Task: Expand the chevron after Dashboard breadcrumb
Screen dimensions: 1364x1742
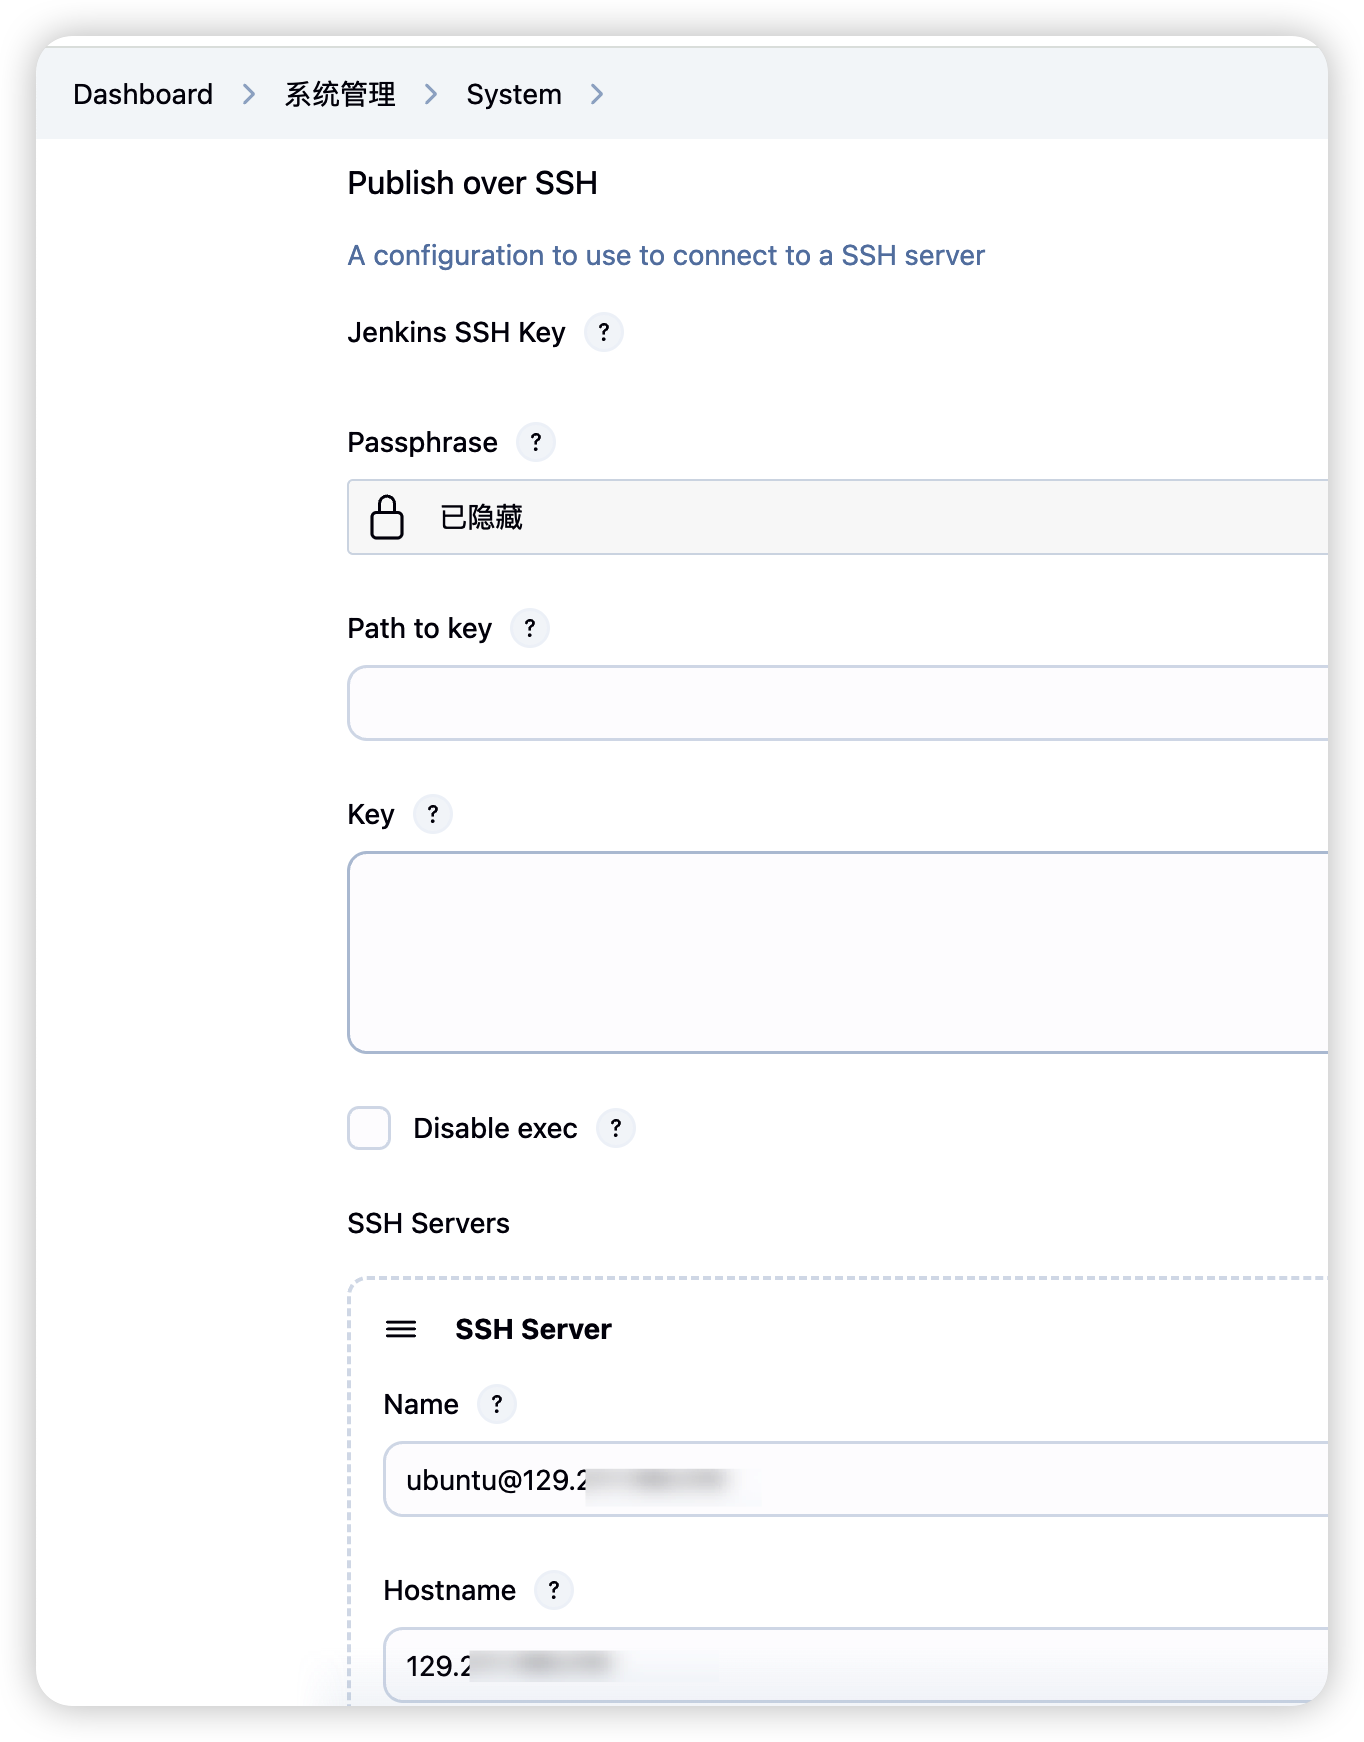Action: 249,94
